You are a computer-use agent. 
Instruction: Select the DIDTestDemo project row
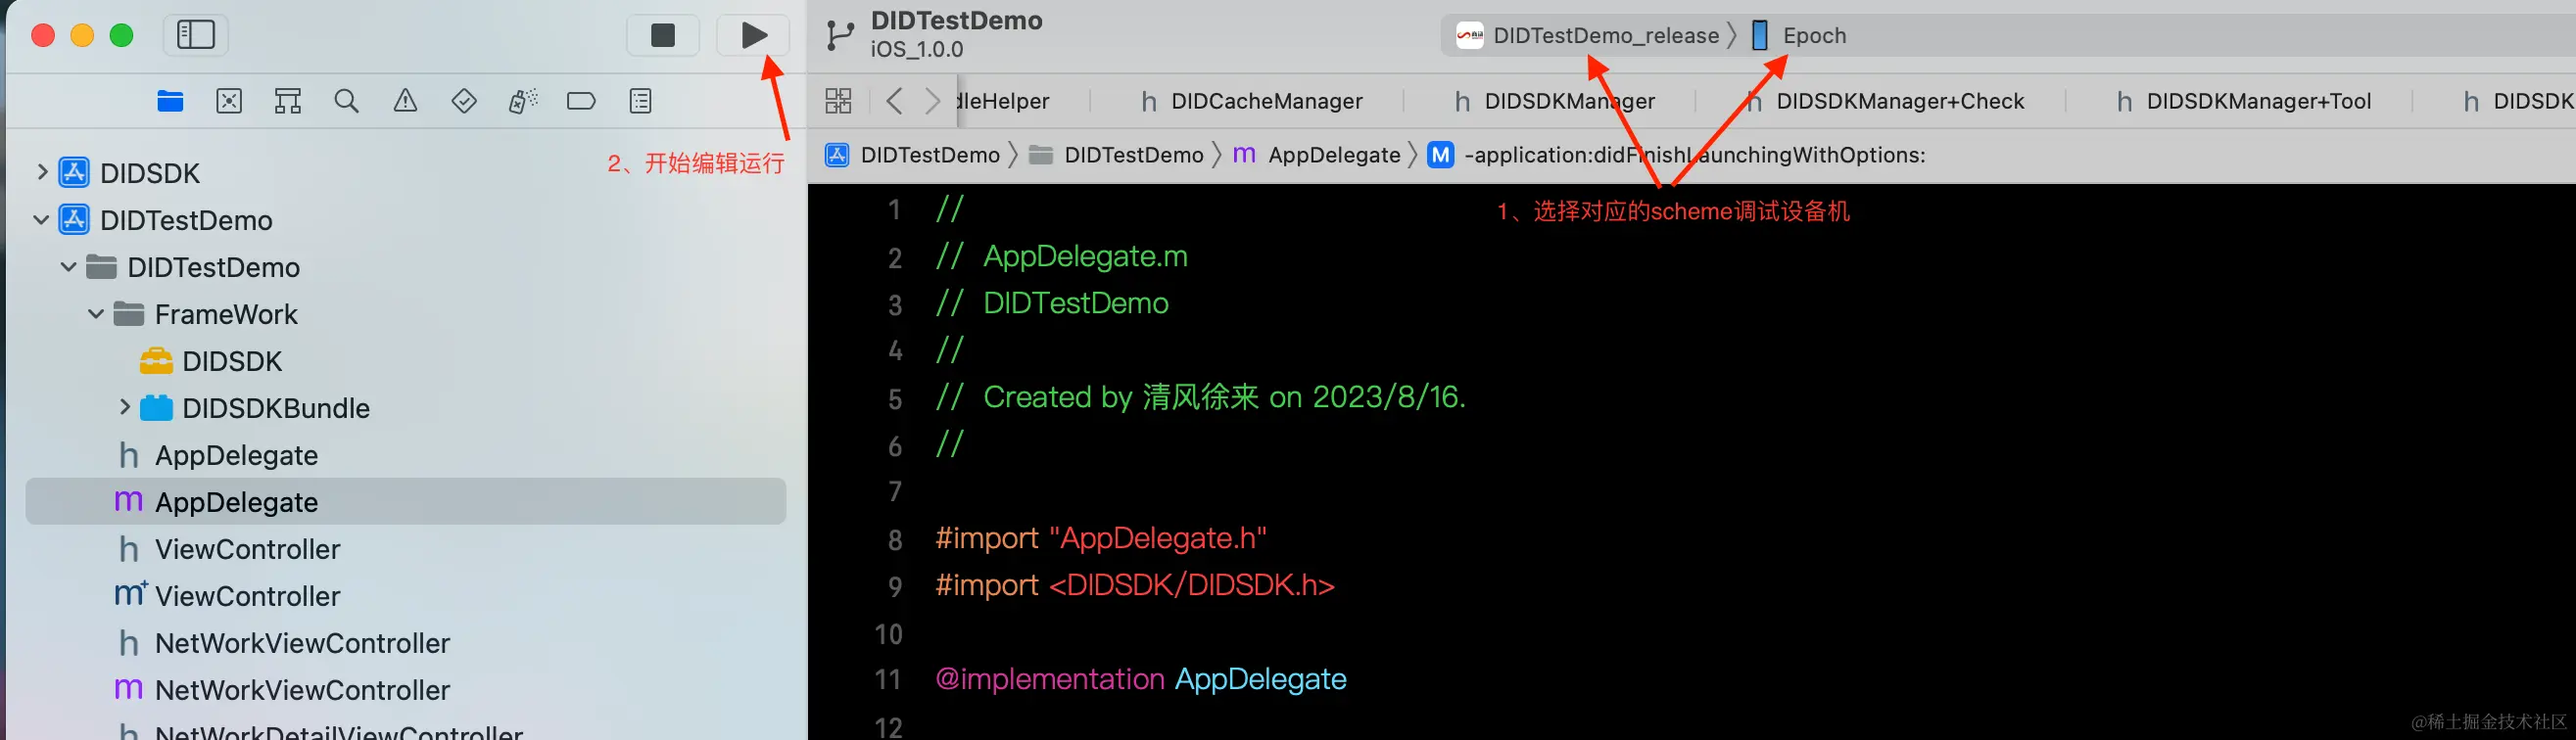pyautogui.click(x=405, y=220)
